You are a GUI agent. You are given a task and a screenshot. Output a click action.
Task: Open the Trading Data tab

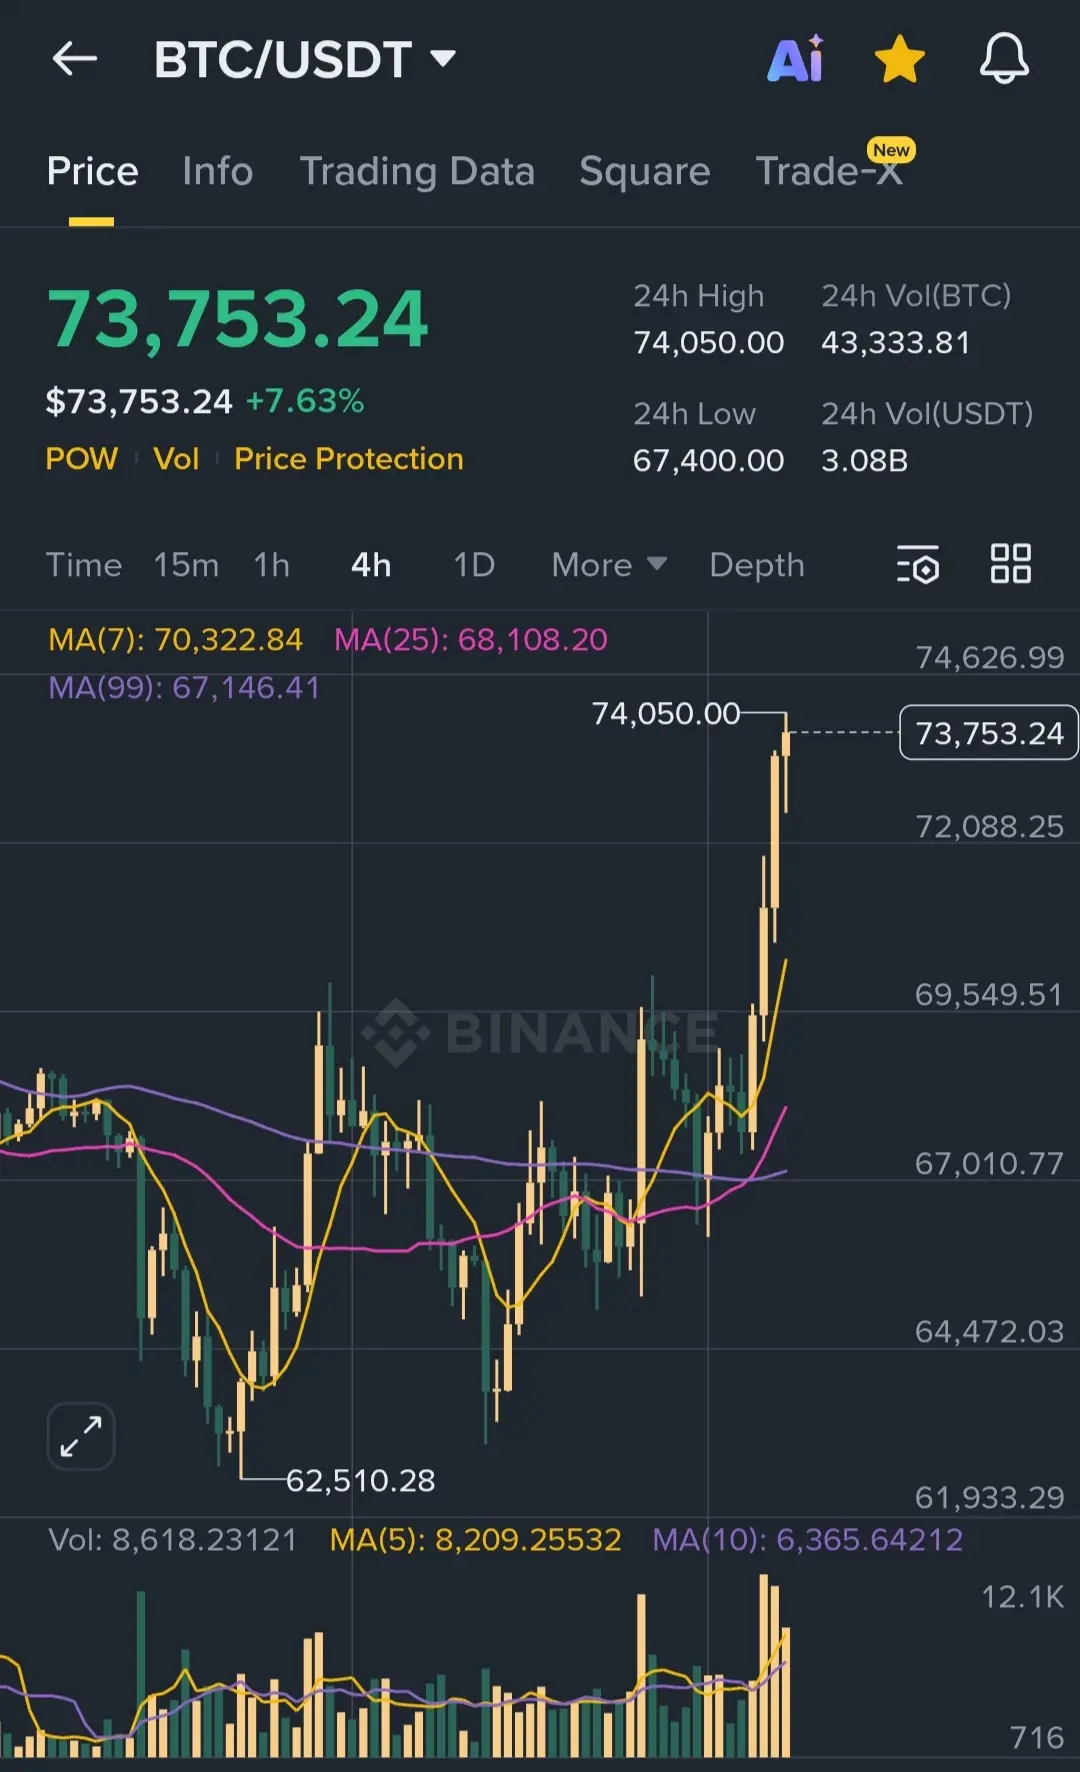(417, 171)
